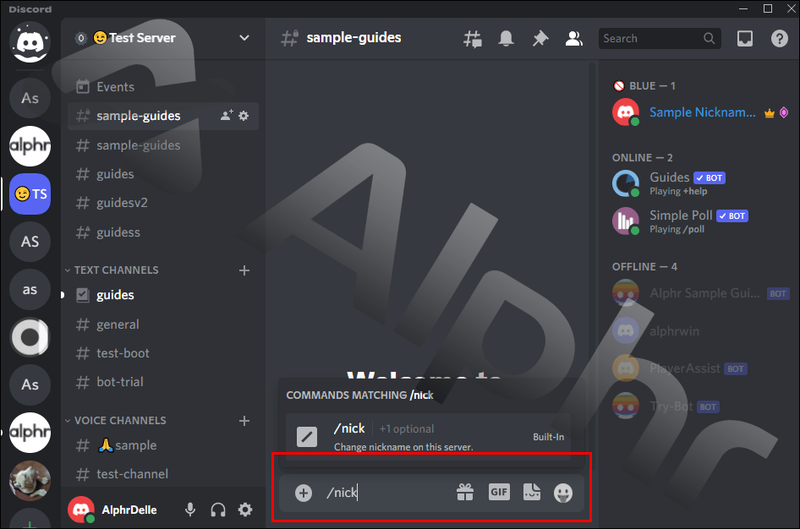Edit sample-guides channel settings gear

tap(244, 116)
